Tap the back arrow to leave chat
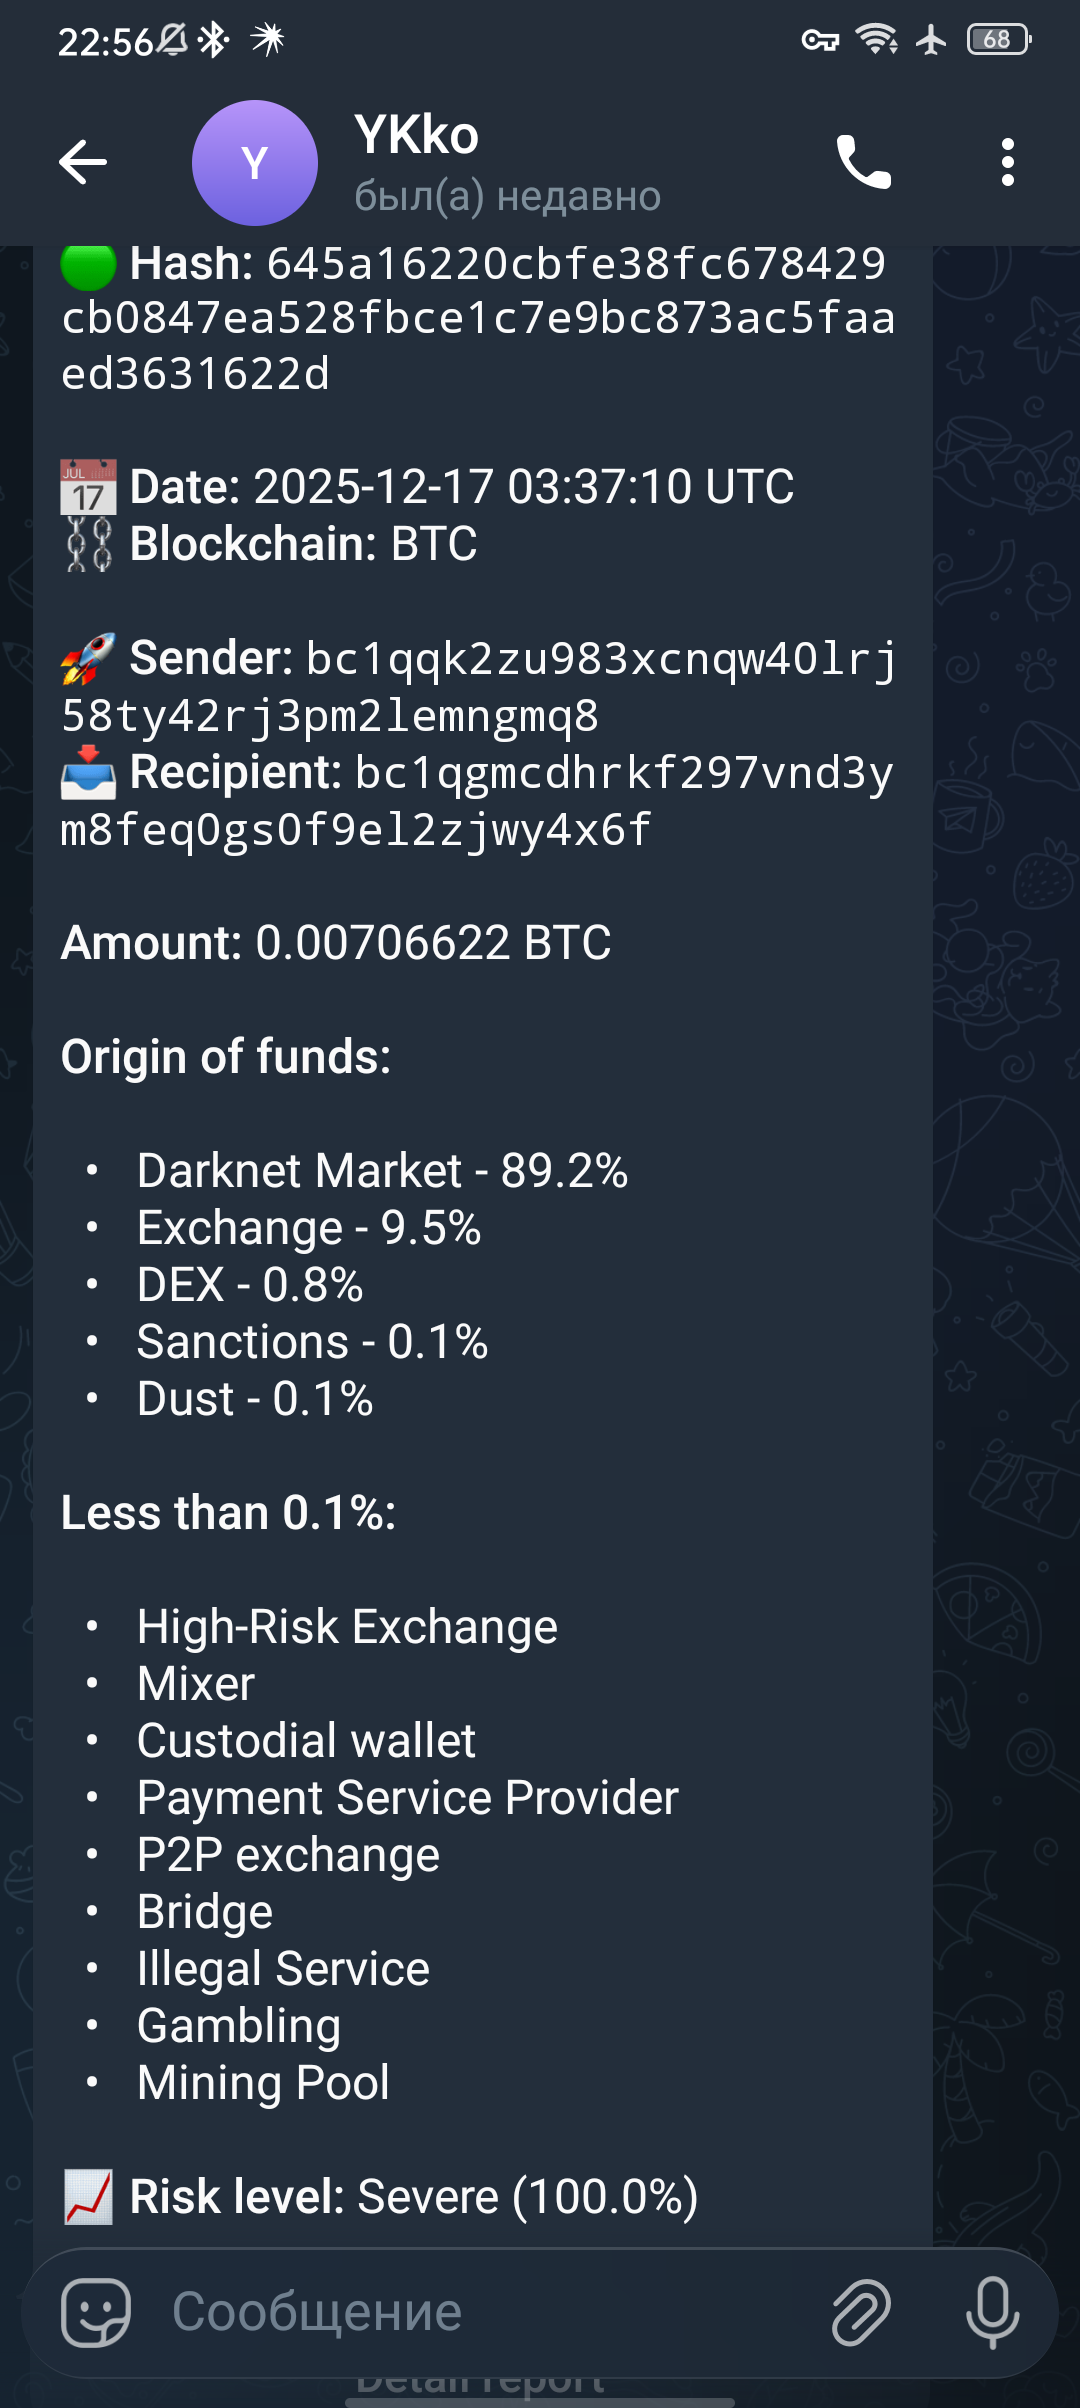 click(84, 163)
